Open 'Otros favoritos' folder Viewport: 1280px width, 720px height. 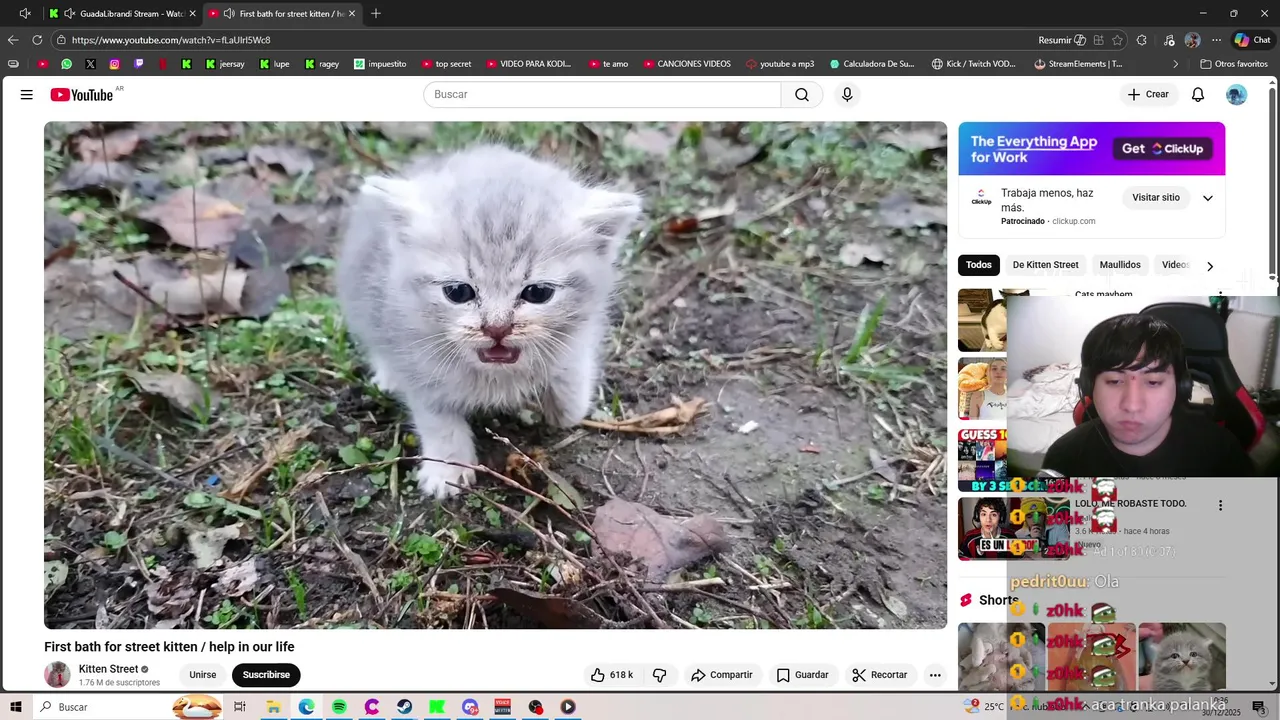point(1233,64)
